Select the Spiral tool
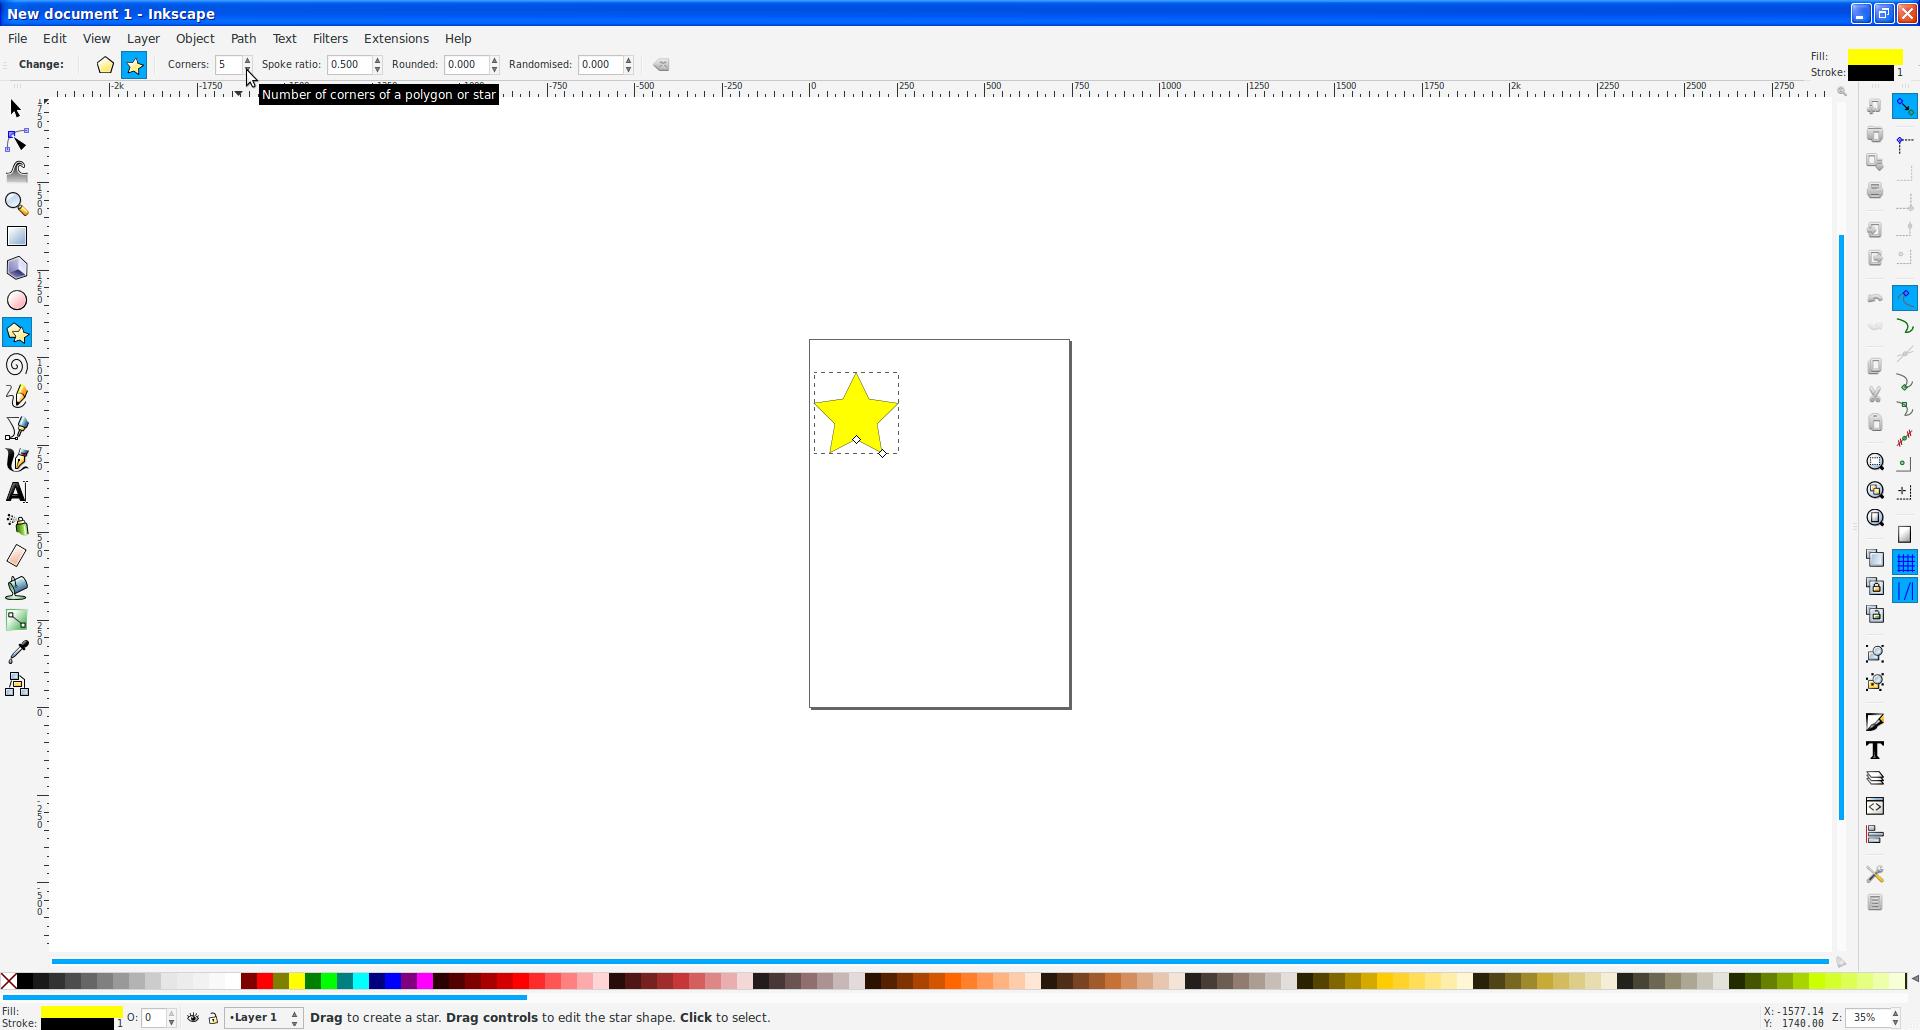1920x1030 pixels. 16,365
